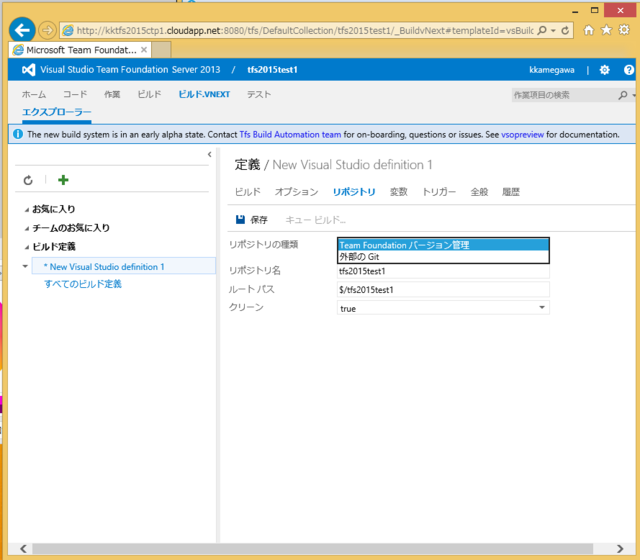
Task: Refresh the build definitions list
Action: [28, 180]
